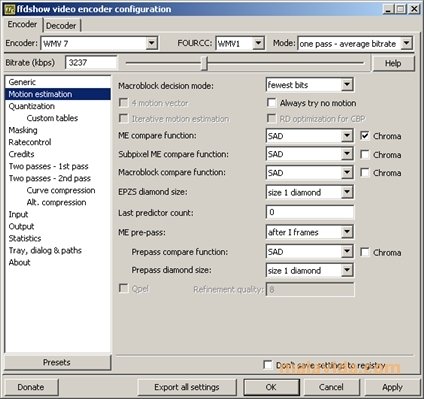The image size is (424, 399).
Task: Click the Donate button
Action: pos(31,387)
